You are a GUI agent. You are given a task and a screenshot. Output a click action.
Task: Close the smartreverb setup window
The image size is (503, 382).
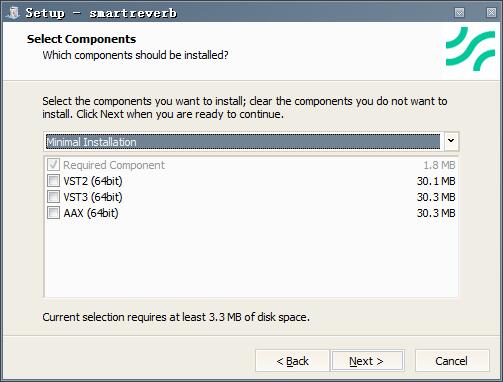click(491, 13)
